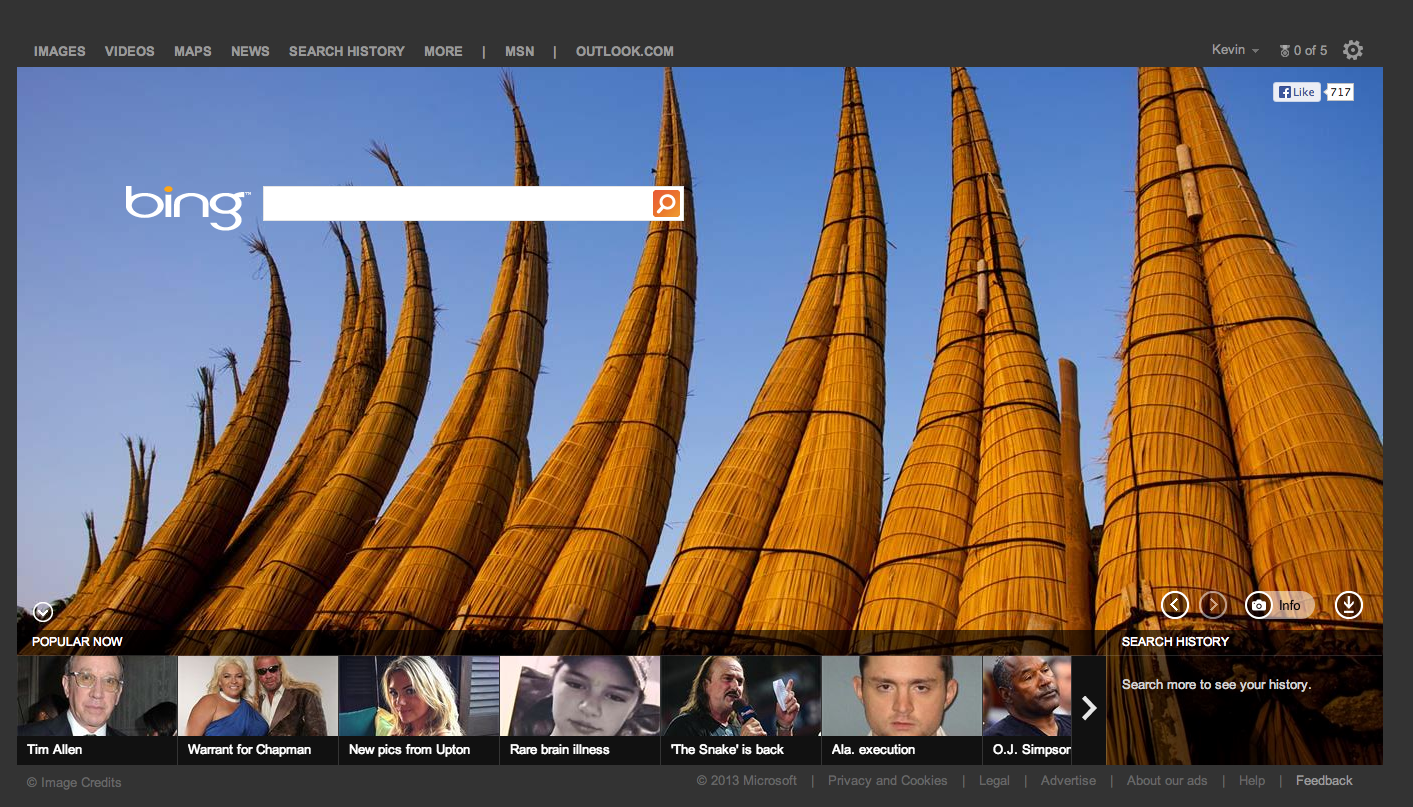1413x807 pixels.
Task: Open the MORE menu
Action: coord(443,51)
